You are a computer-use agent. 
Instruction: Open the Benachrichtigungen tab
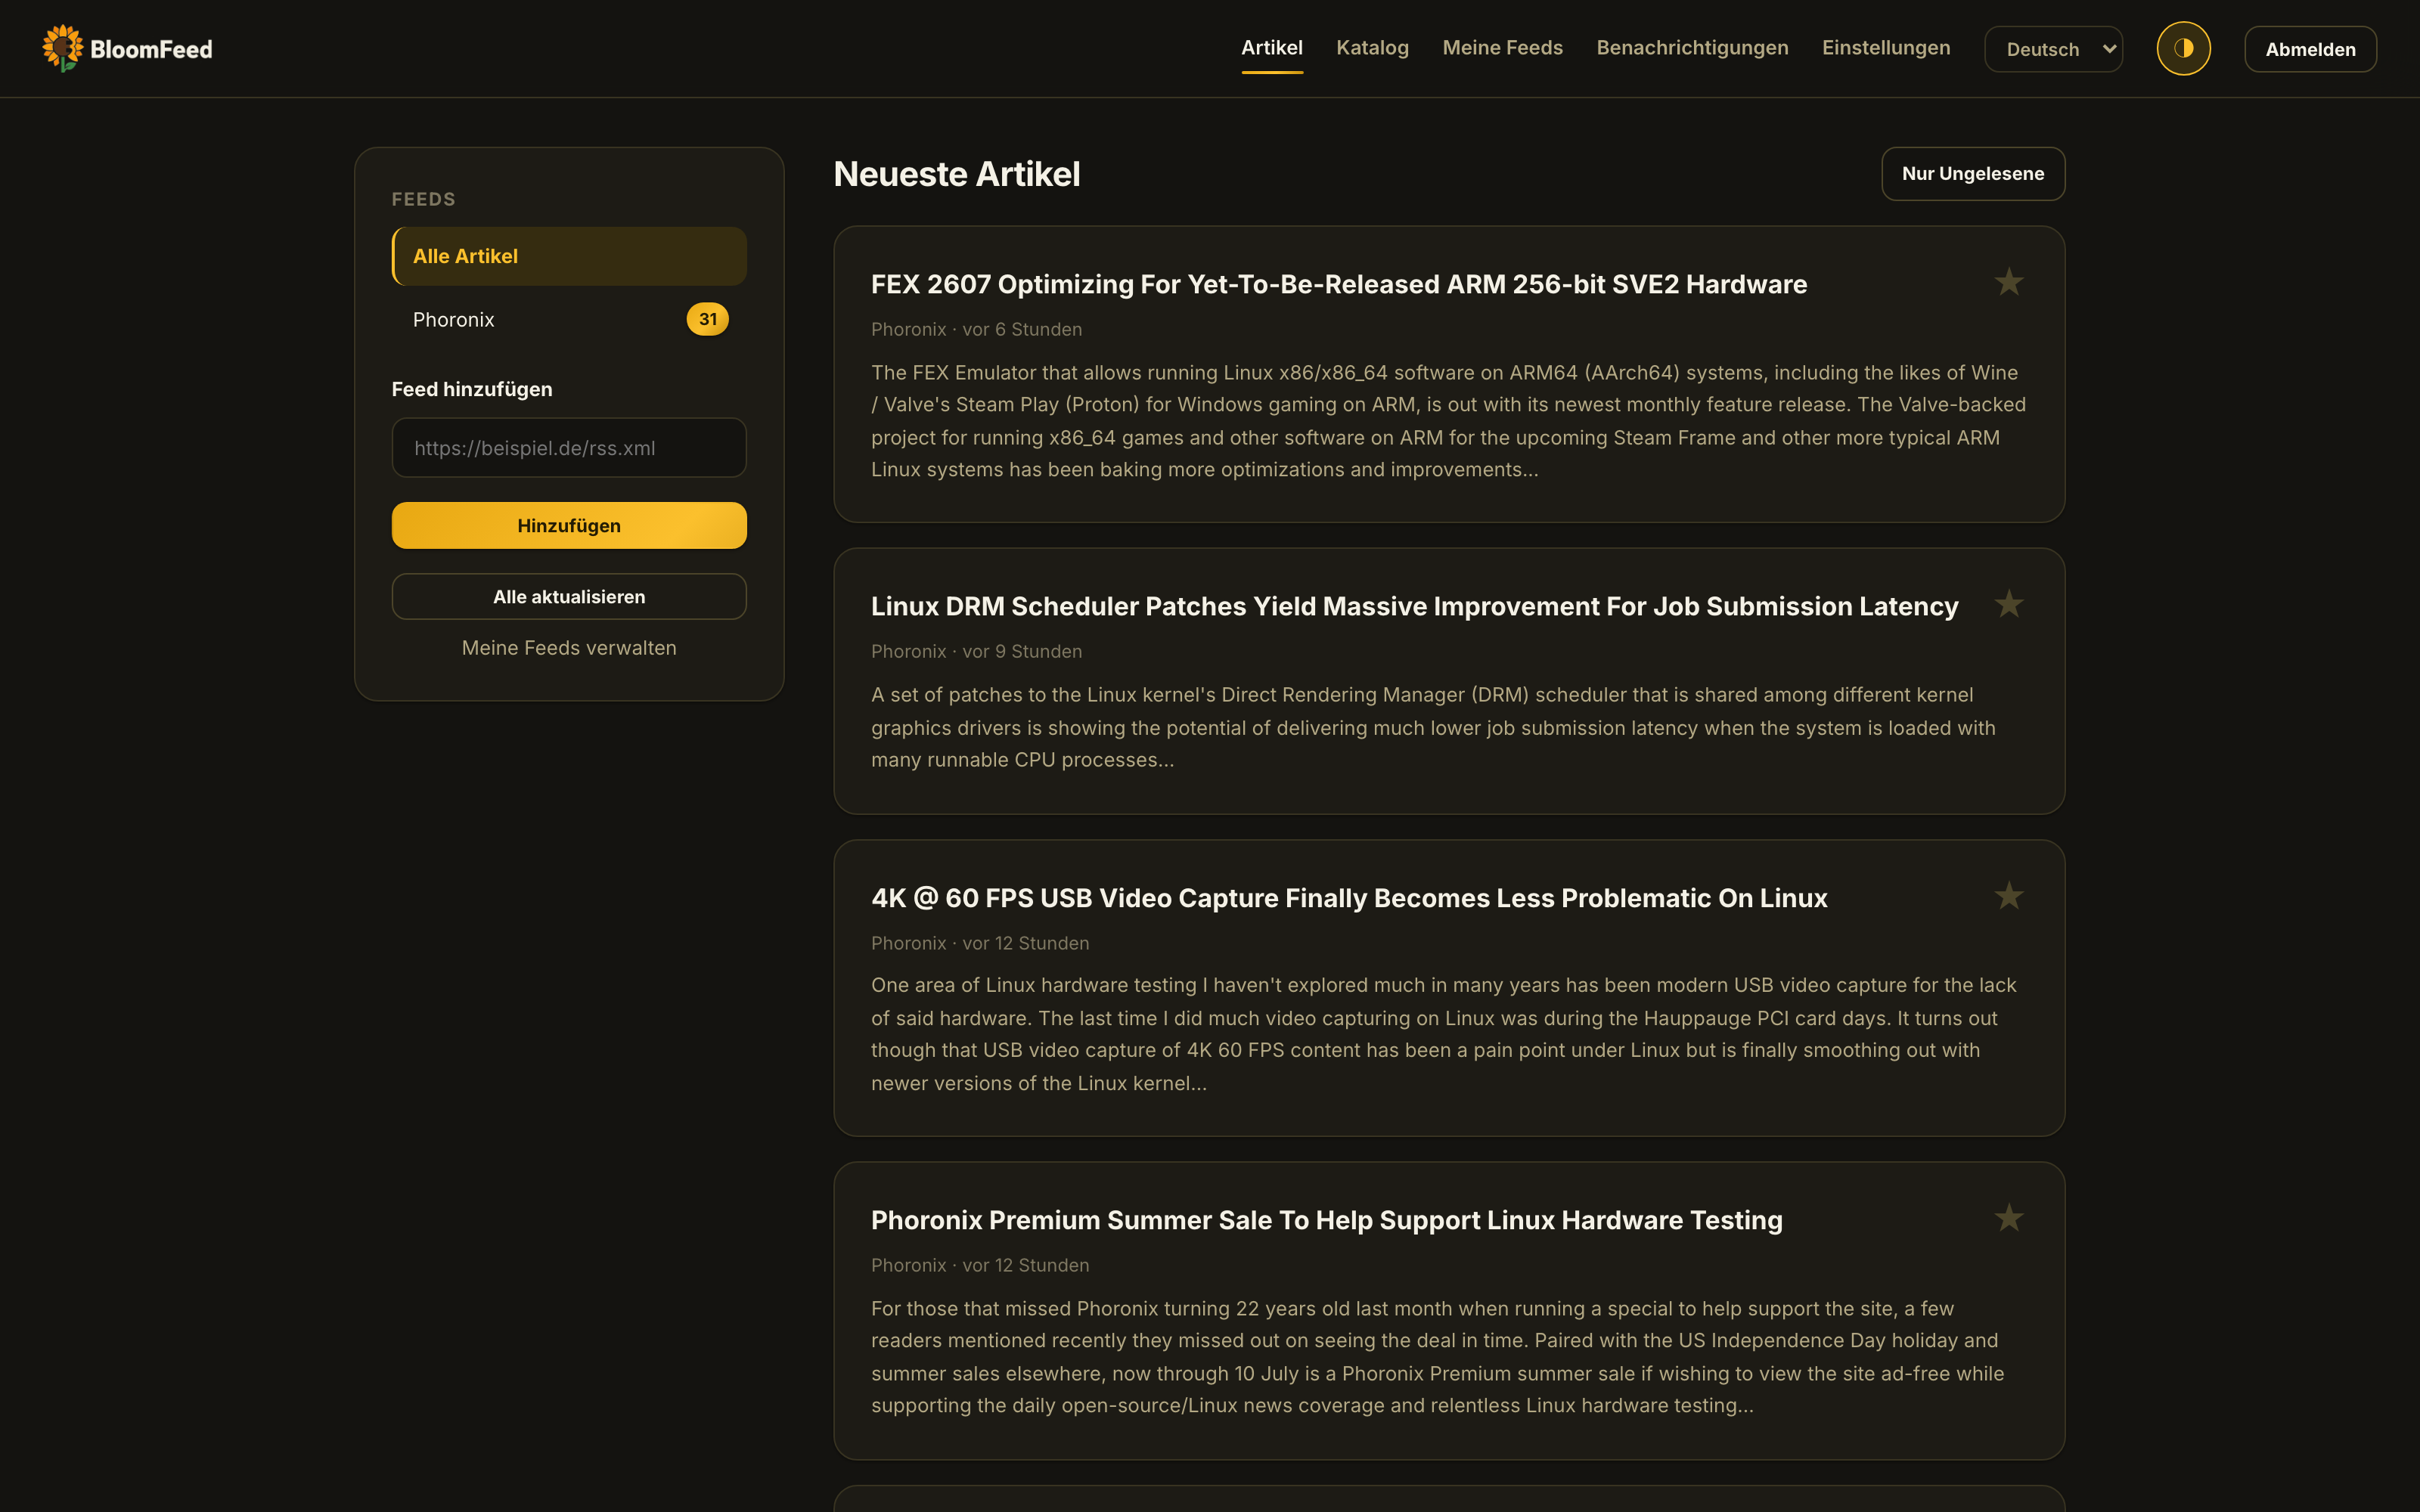[1692, 48]
